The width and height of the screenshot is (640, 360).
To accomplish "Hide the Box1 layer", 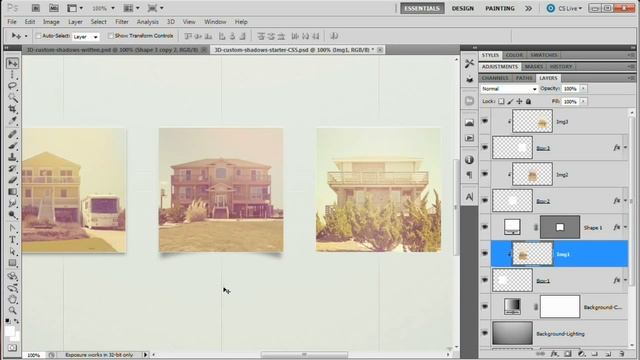I will pyautogui.click(x=484, y=280).
